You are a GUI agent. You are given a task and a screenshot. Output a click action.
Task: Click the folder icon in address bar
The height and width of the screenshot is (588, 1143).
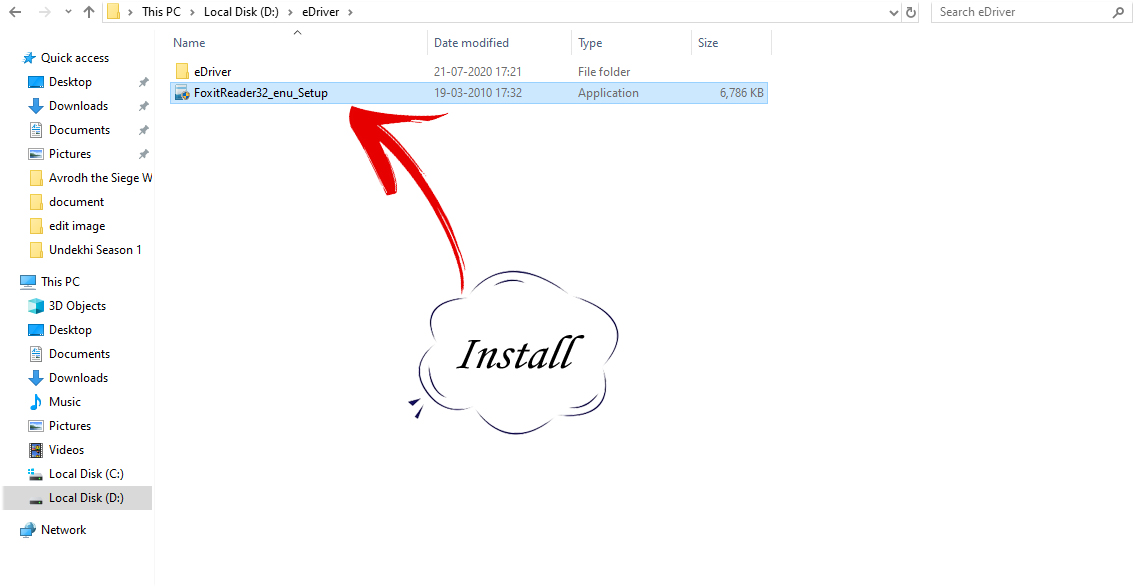113,12
